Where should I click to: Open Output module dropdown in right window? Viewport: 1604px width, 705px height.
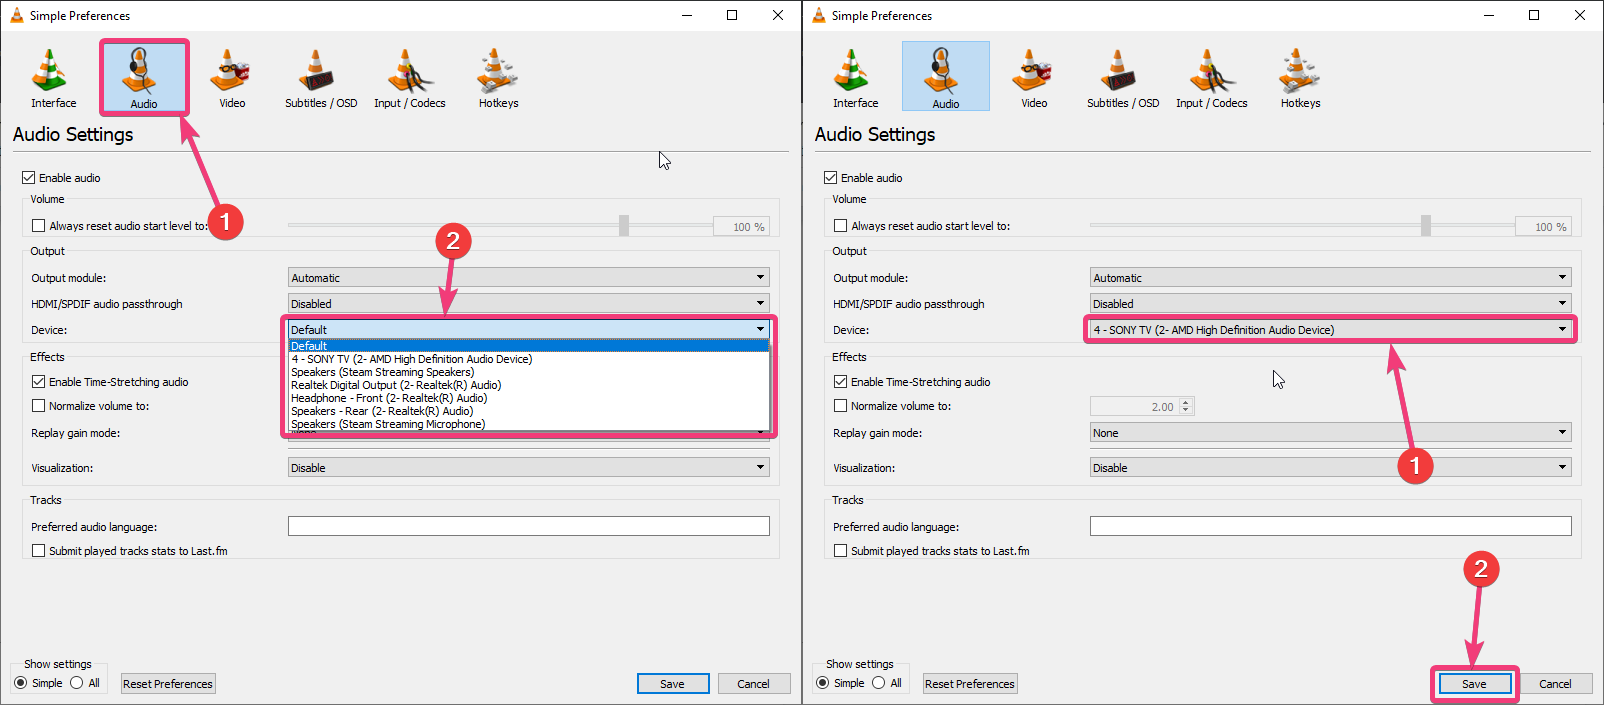1330,278
